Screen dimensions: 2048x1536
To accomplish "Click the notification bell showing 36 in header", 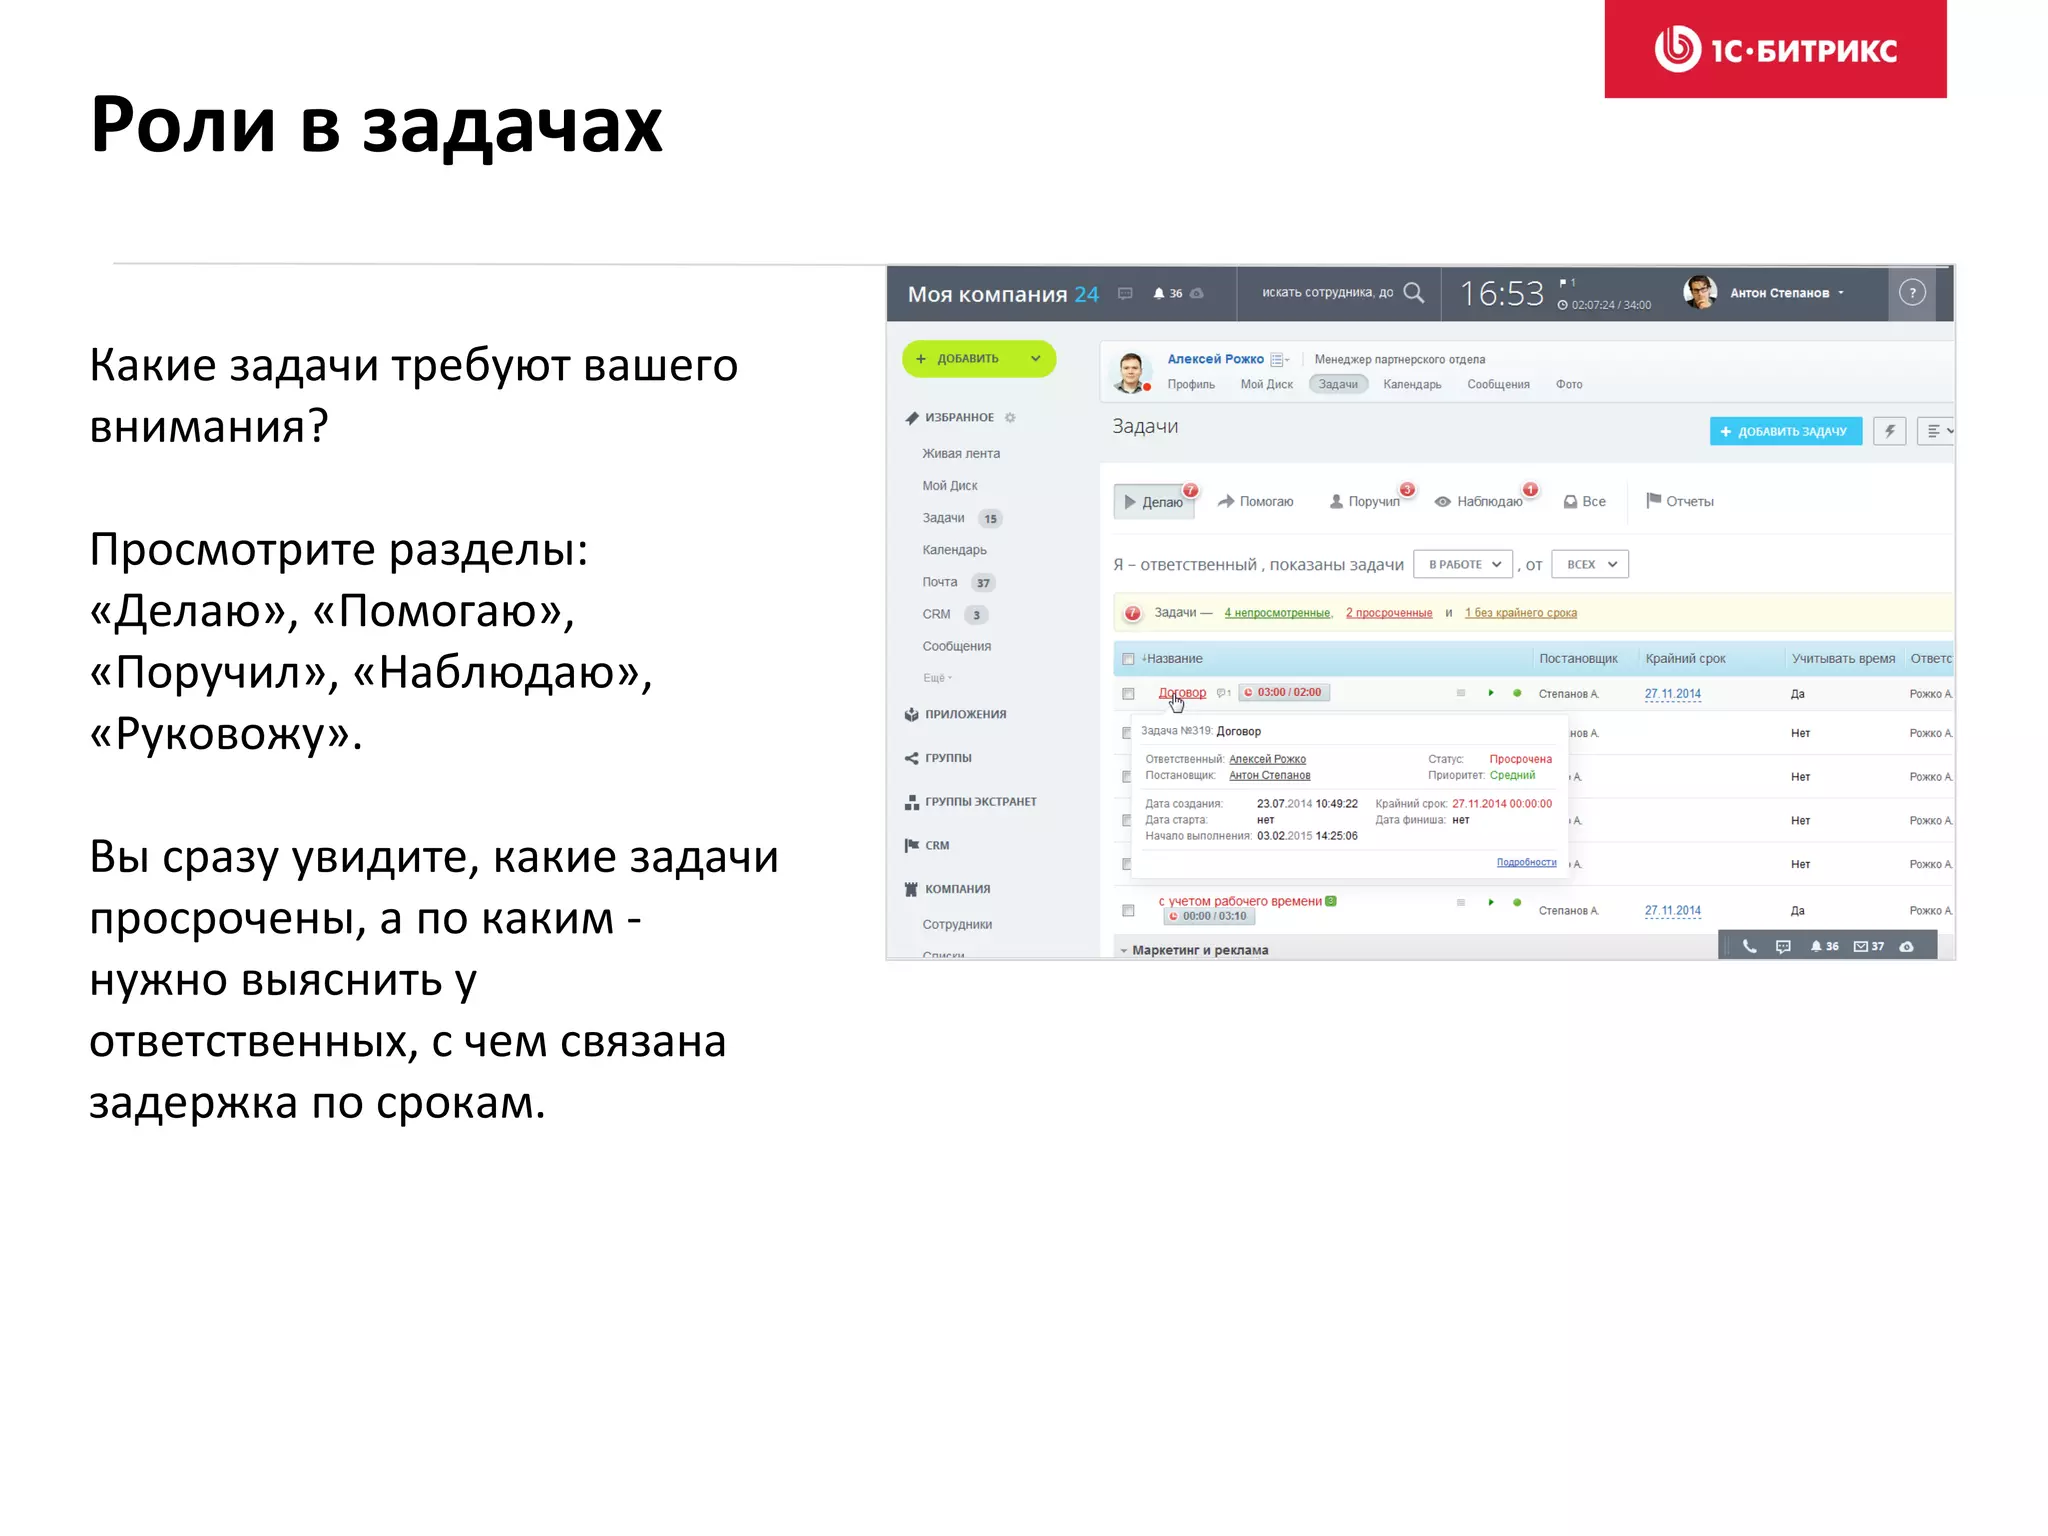I will [1166, 293].
